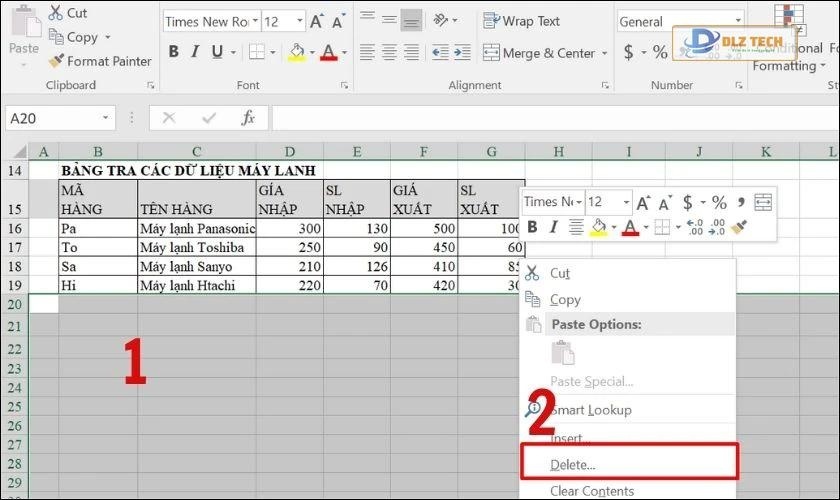Open the ribbon font name dropdown
The height and width of the screenshot is (500, 840).
coord(256,21)
